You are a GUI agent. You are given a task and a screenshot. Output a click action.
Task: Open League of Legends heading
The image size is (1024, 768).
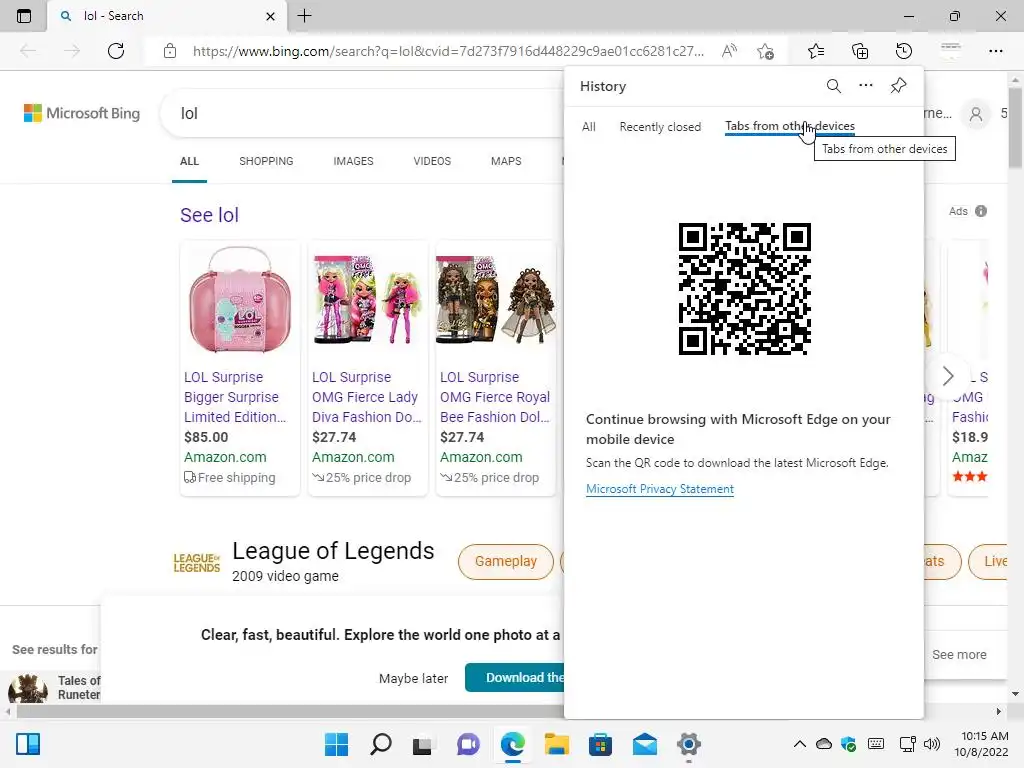tap(333, 551)
